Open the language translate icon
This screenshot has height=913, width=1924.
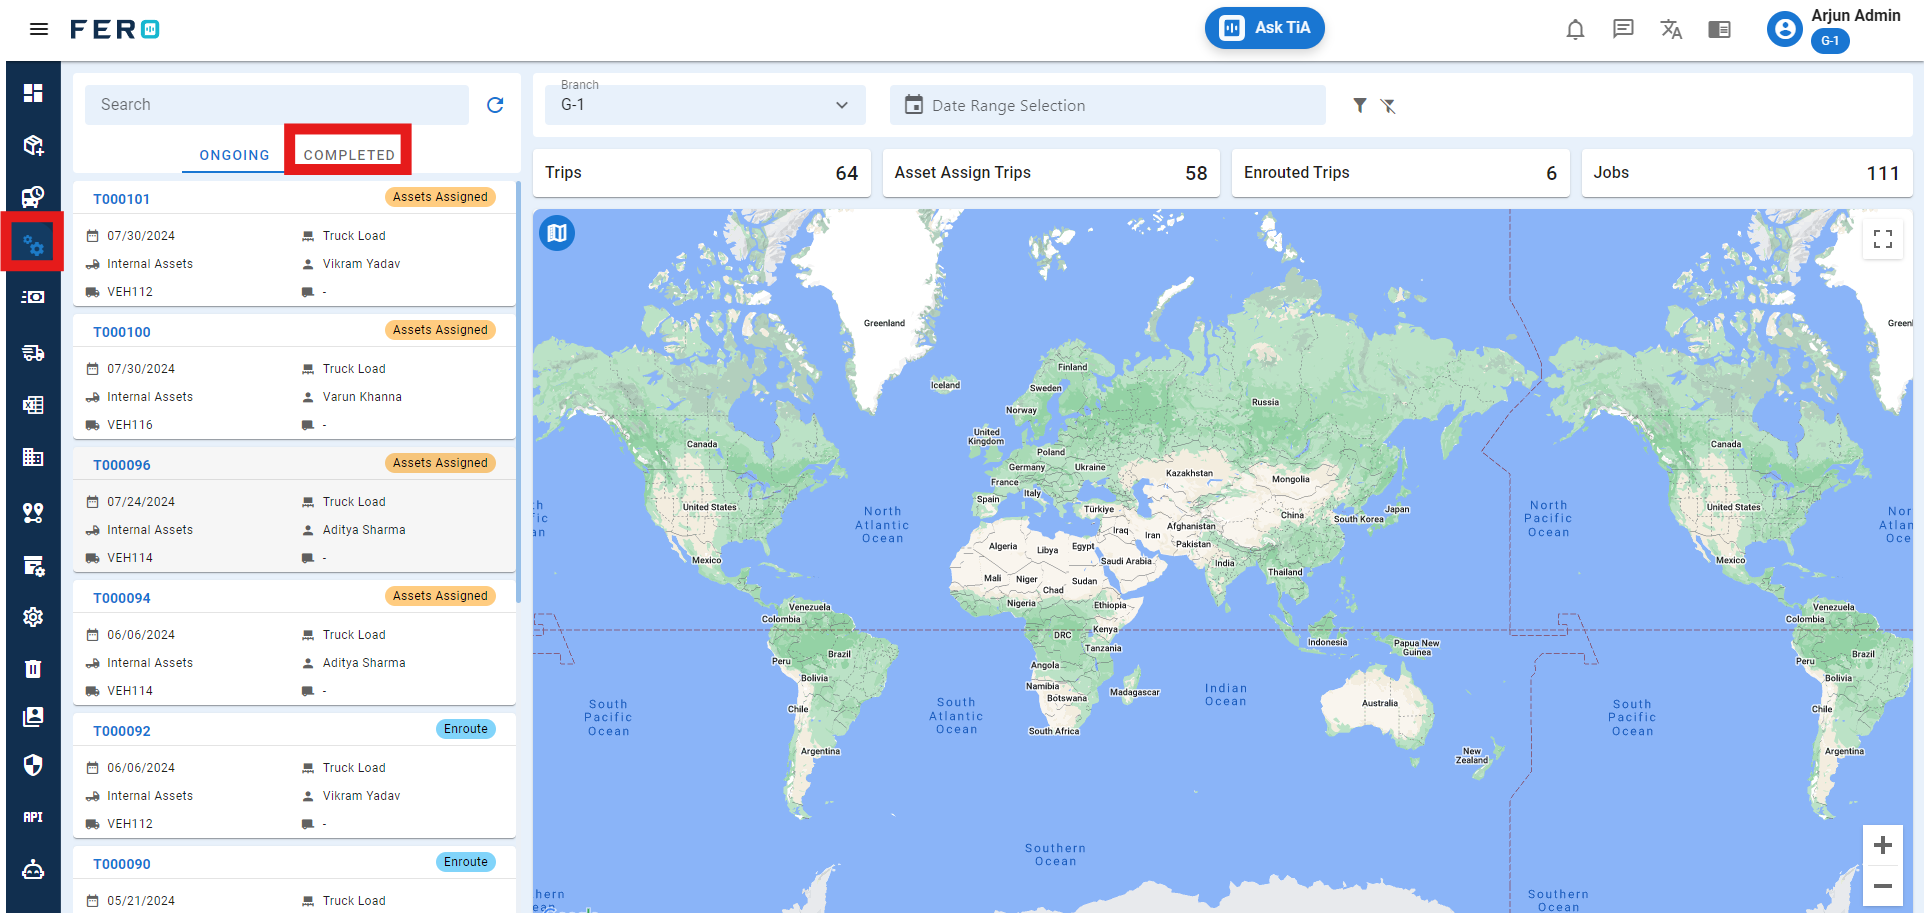pyautogui.click(x=1671, y=29)
